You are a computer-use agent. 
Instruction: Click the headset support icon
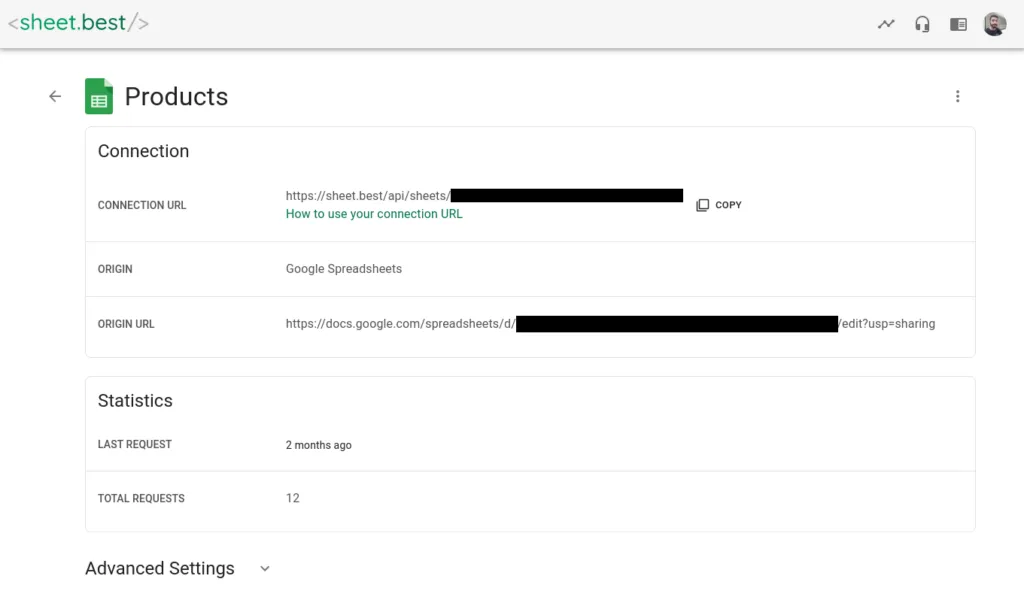tap(922, 24)
